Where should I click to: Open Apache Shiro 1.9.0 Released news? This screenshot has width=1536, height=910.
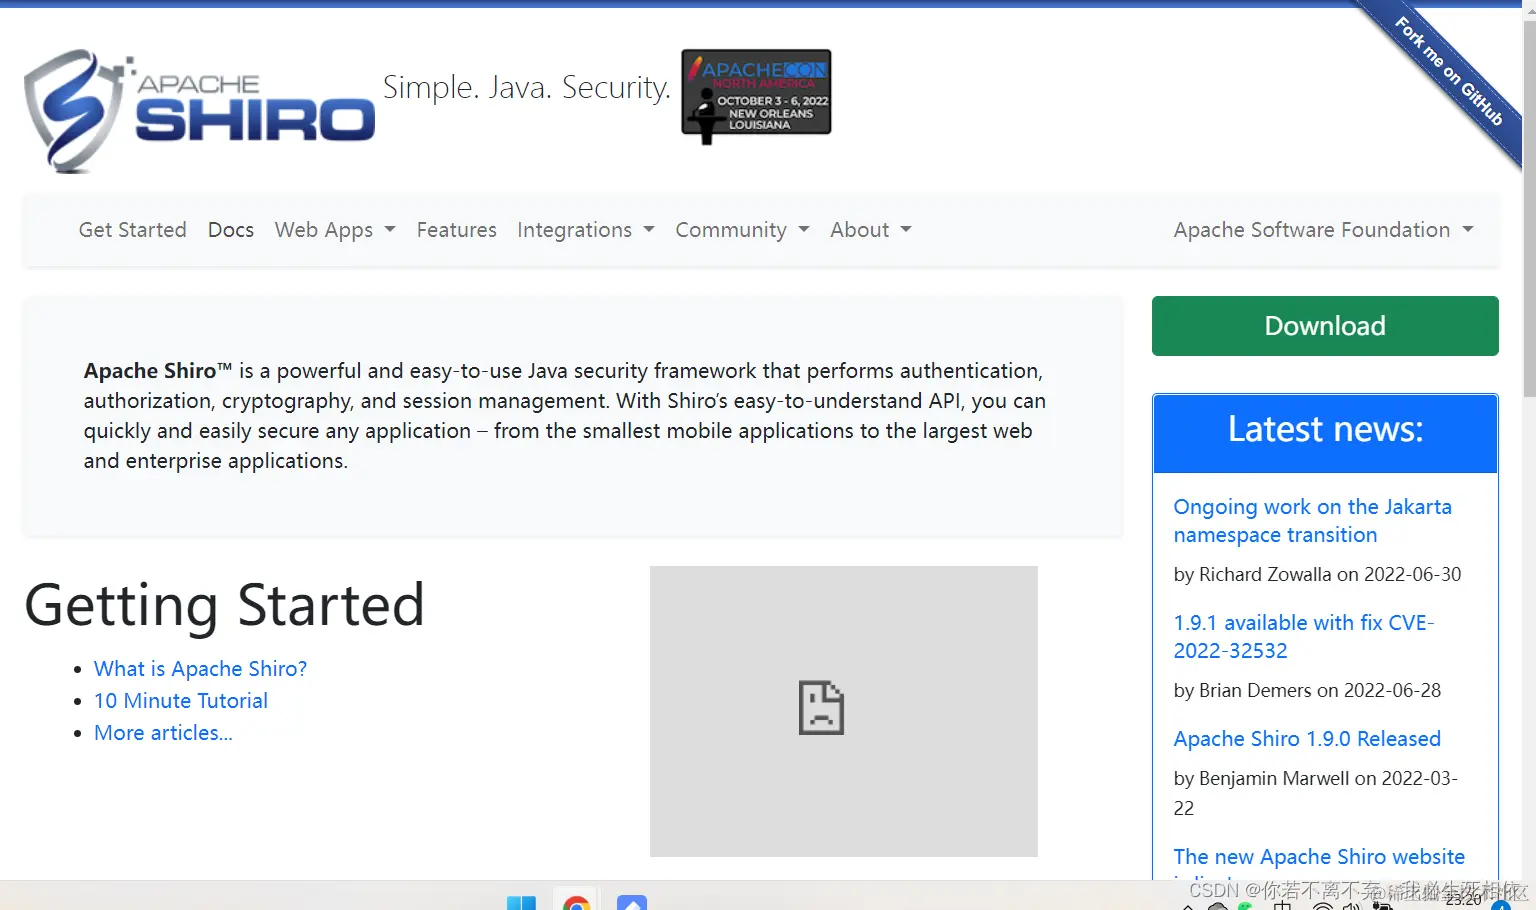(x=1307, y=739)
